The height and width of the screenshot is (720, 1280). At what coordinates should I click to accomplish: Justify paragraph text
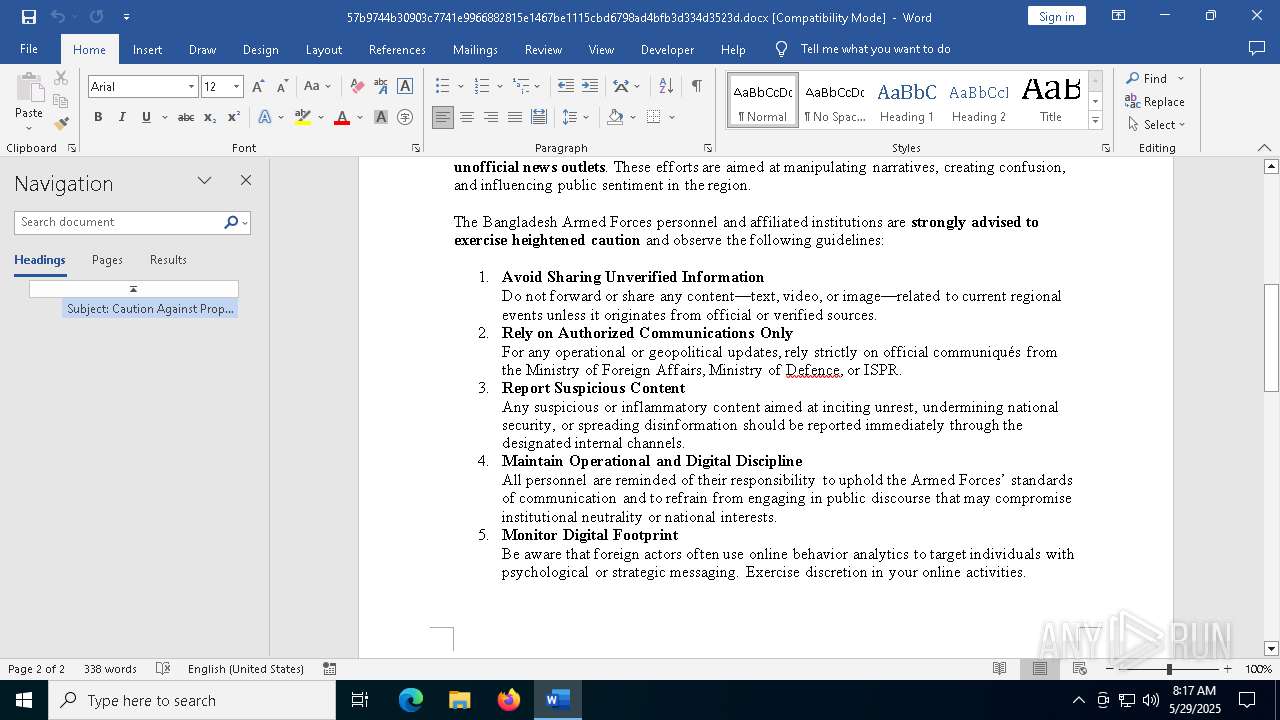pos(515,117)
